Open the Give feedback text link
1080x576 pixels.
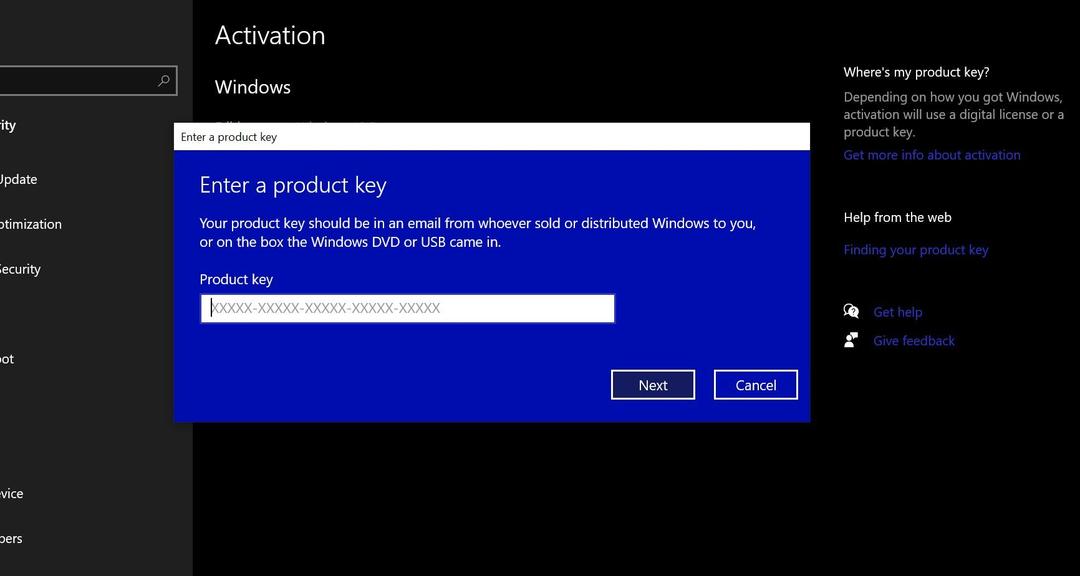click(x=913, y=341)
